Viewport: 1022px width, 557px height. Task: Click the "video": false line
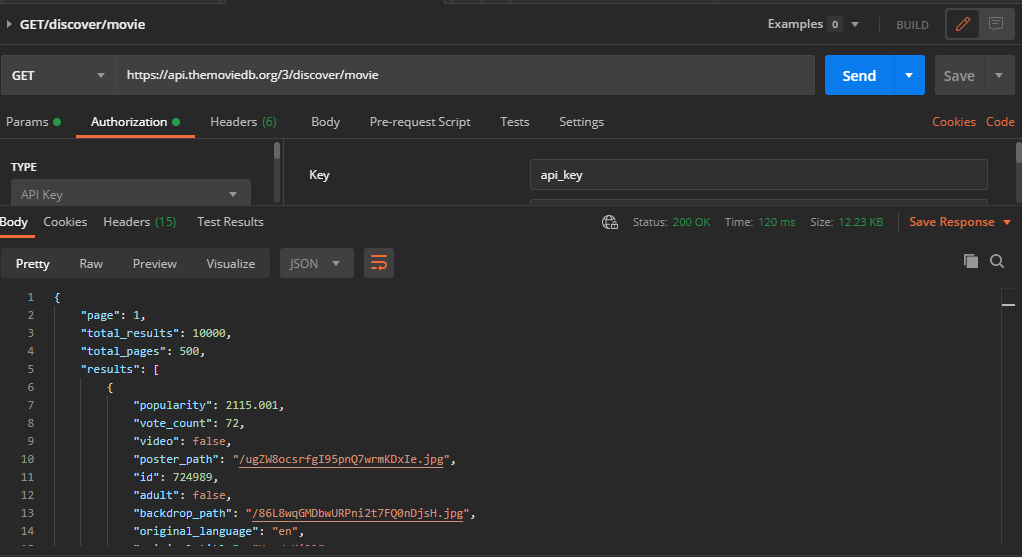tap(182, 441)
